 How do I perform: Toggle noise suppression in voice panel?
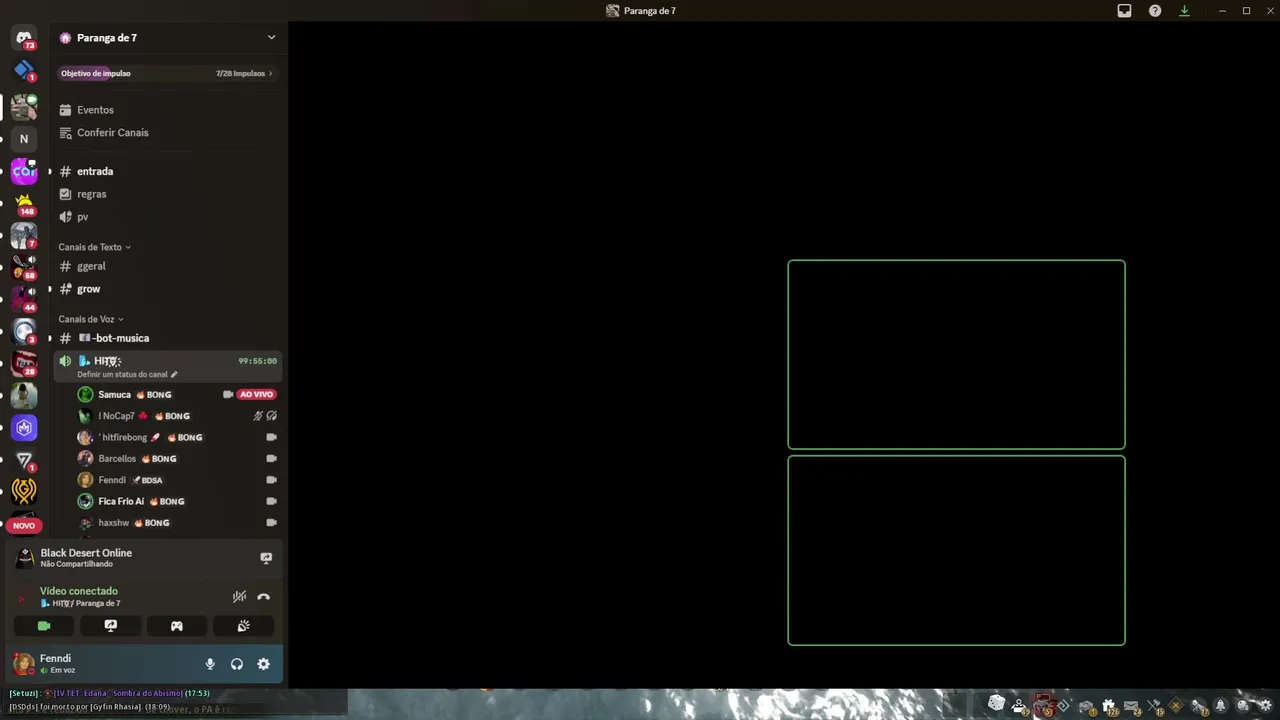(x=239, y=597)
